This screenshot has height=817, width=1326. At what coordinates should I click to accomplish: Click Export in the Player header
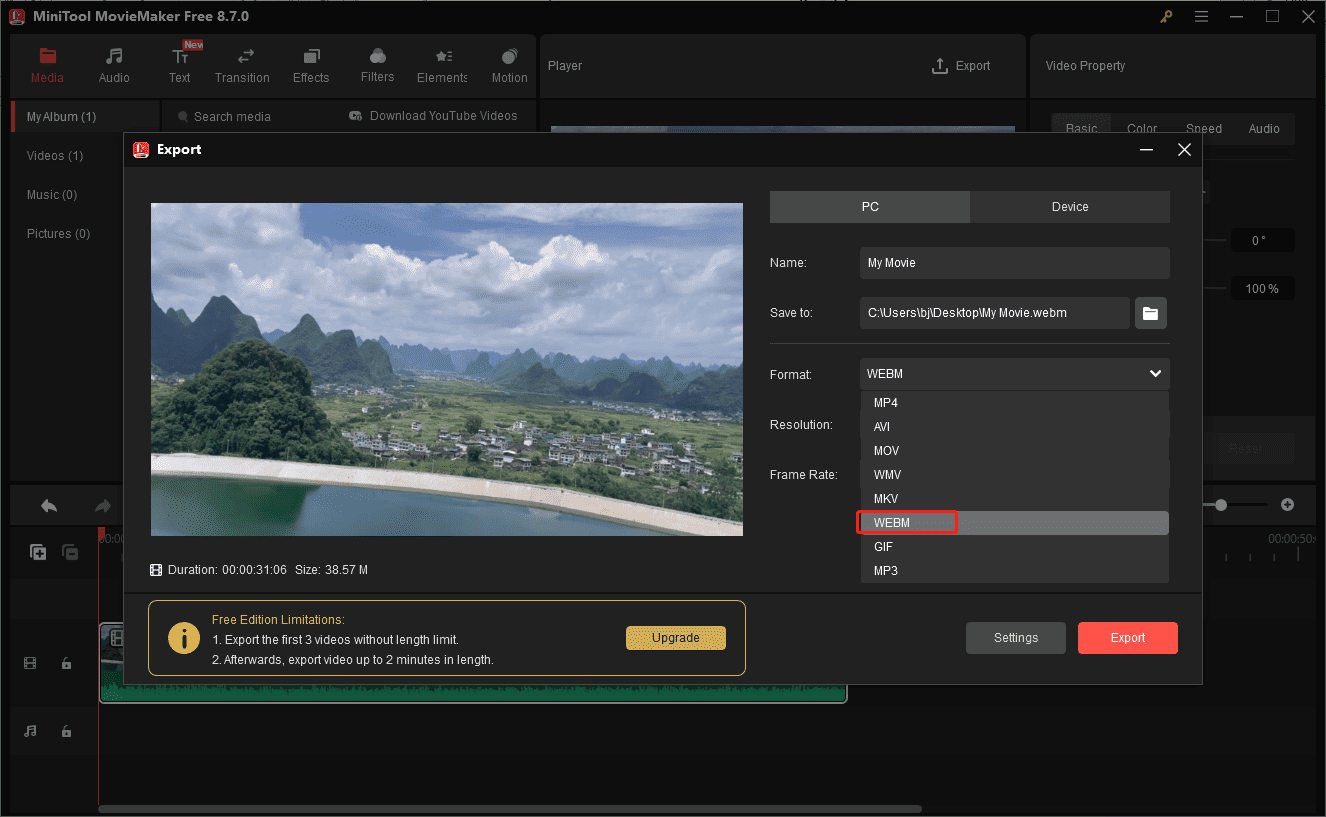tap(961, 66)
